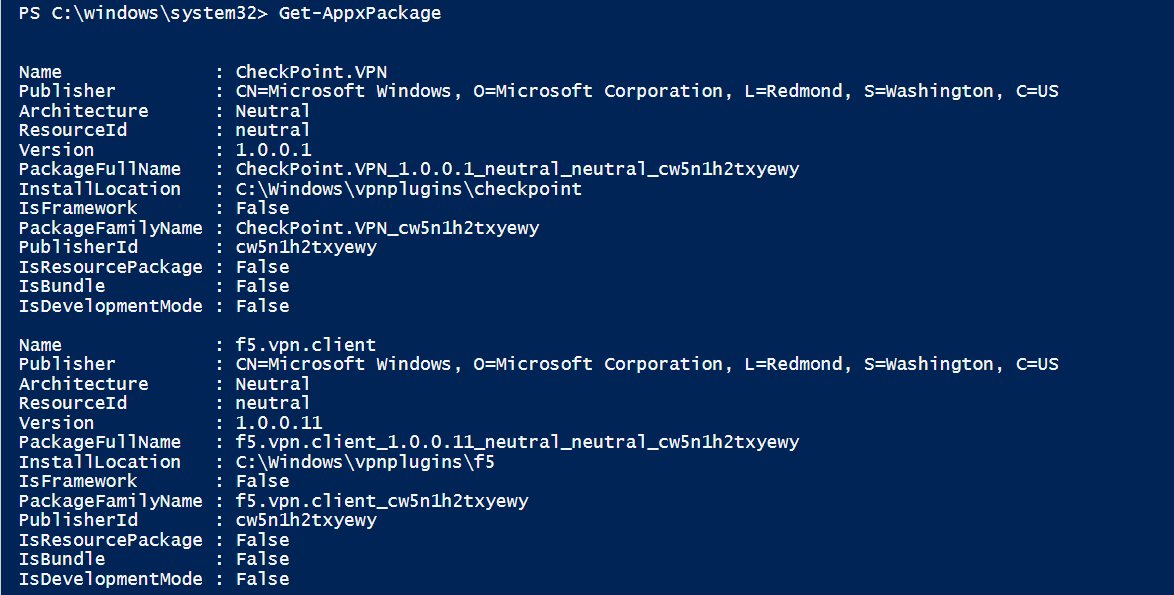
Task: Click the second IsResourcePackage label
Action: [x=110, y=540]
